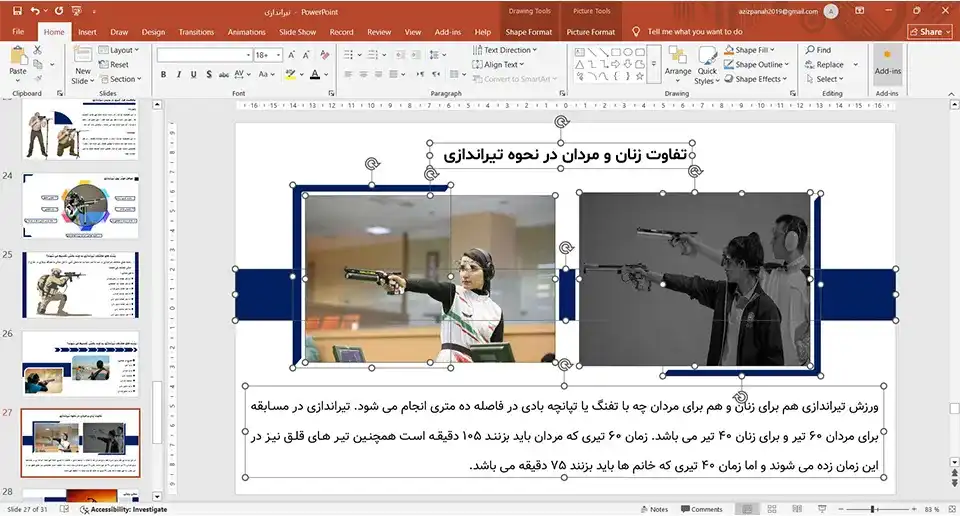Click the bullets list icon
The height and width of the screenshot is (516, 960).
(x=348, y=55)
